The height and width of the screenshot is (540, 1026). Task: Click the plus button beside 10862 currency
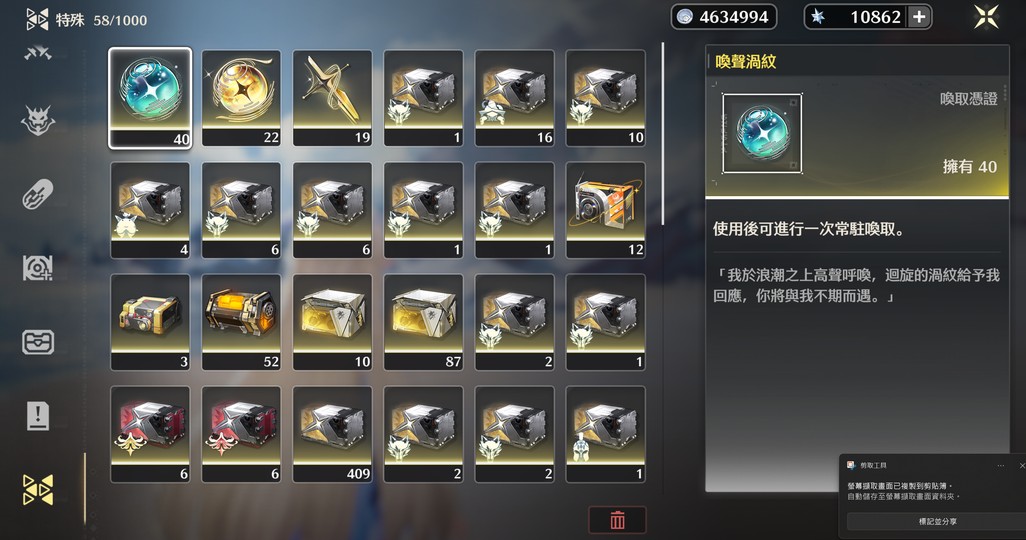tap(919, 17)
